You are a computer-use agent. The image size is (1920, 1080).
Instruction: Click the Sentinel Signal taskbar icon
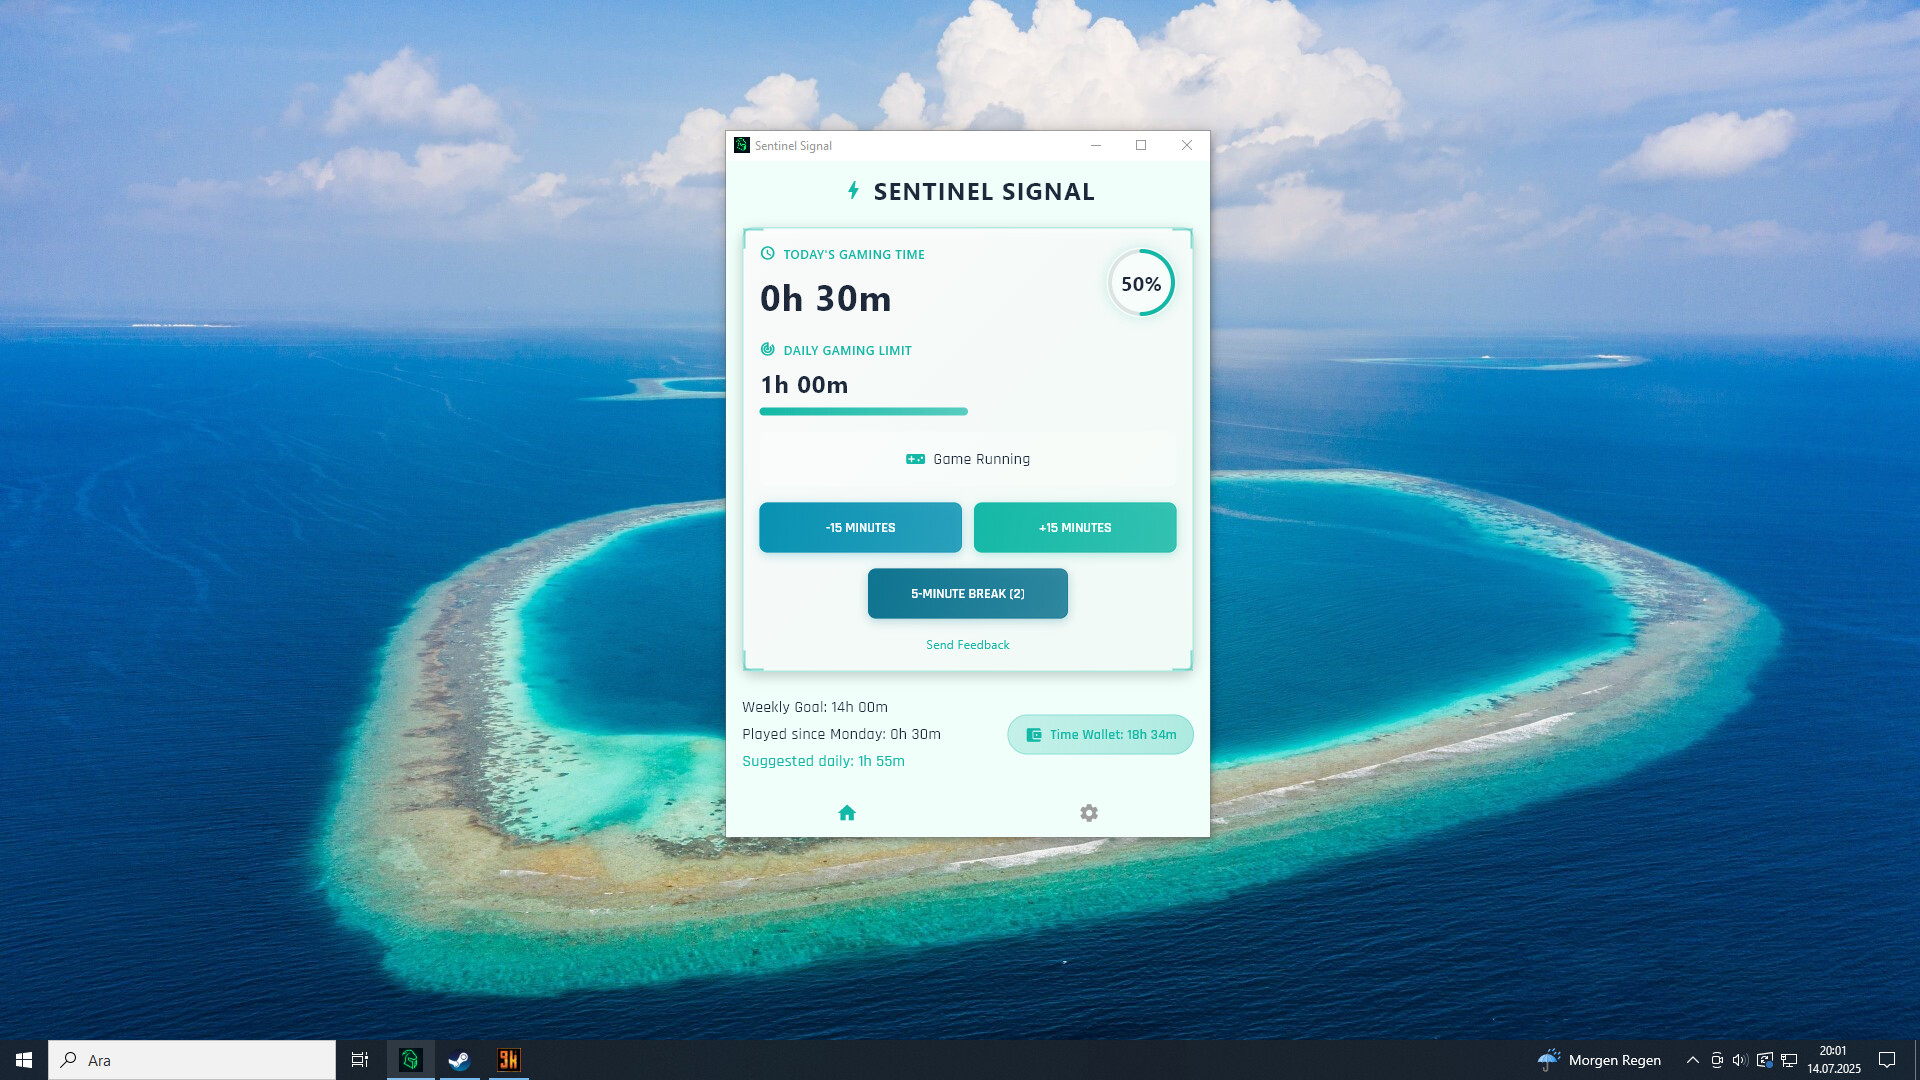410,1060
